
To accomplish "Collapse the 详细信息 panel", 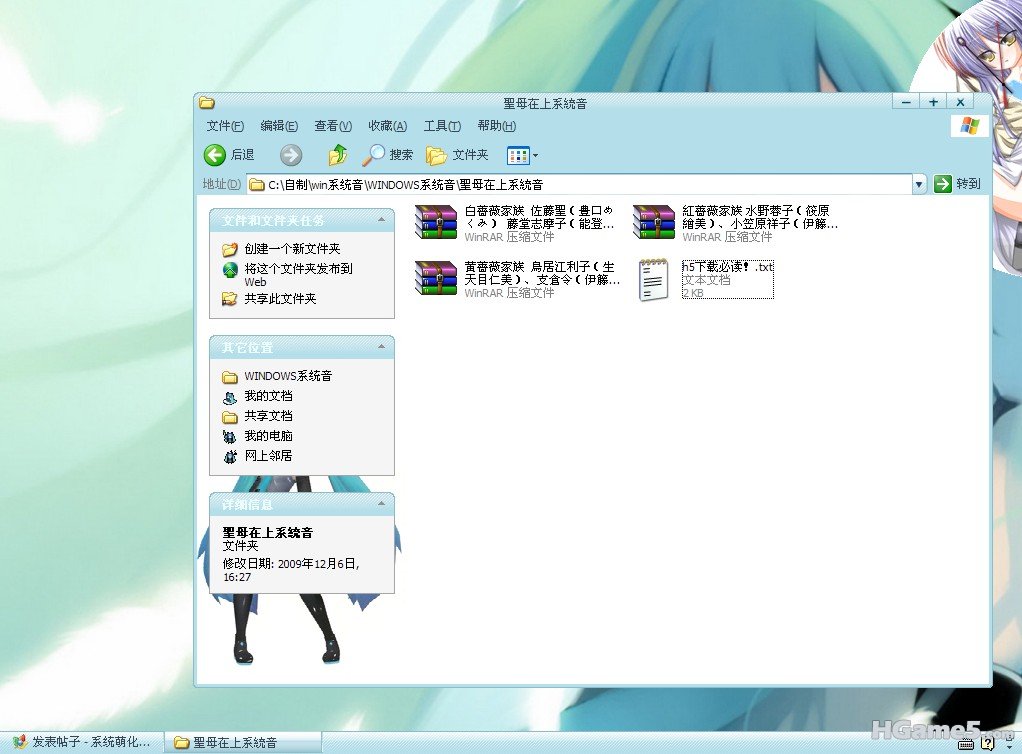I will (381, 504).
